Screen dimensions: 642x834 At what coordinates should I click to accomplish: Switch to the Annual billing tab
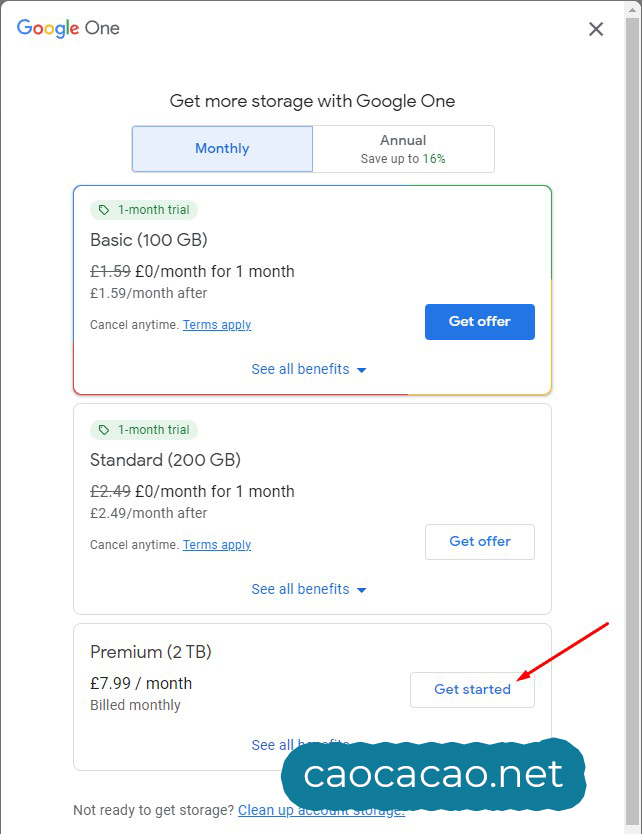403,149
